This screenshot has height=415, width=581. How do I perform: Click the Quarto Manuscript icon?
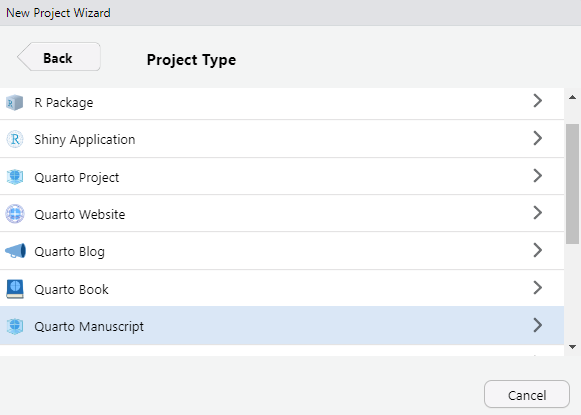point(15,326)
